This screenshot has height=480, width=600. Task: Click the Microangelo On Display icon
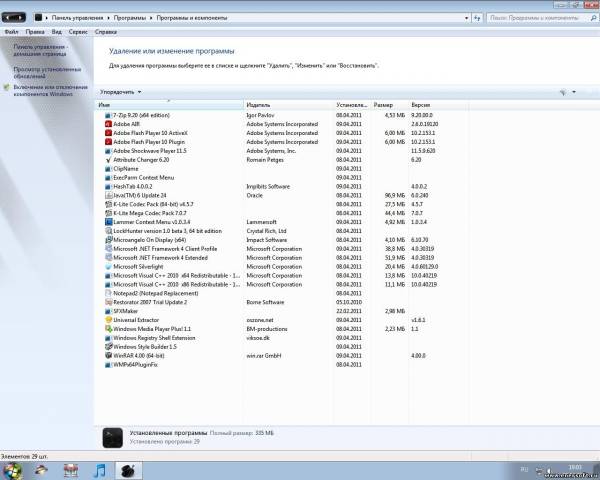coord(108,240)
